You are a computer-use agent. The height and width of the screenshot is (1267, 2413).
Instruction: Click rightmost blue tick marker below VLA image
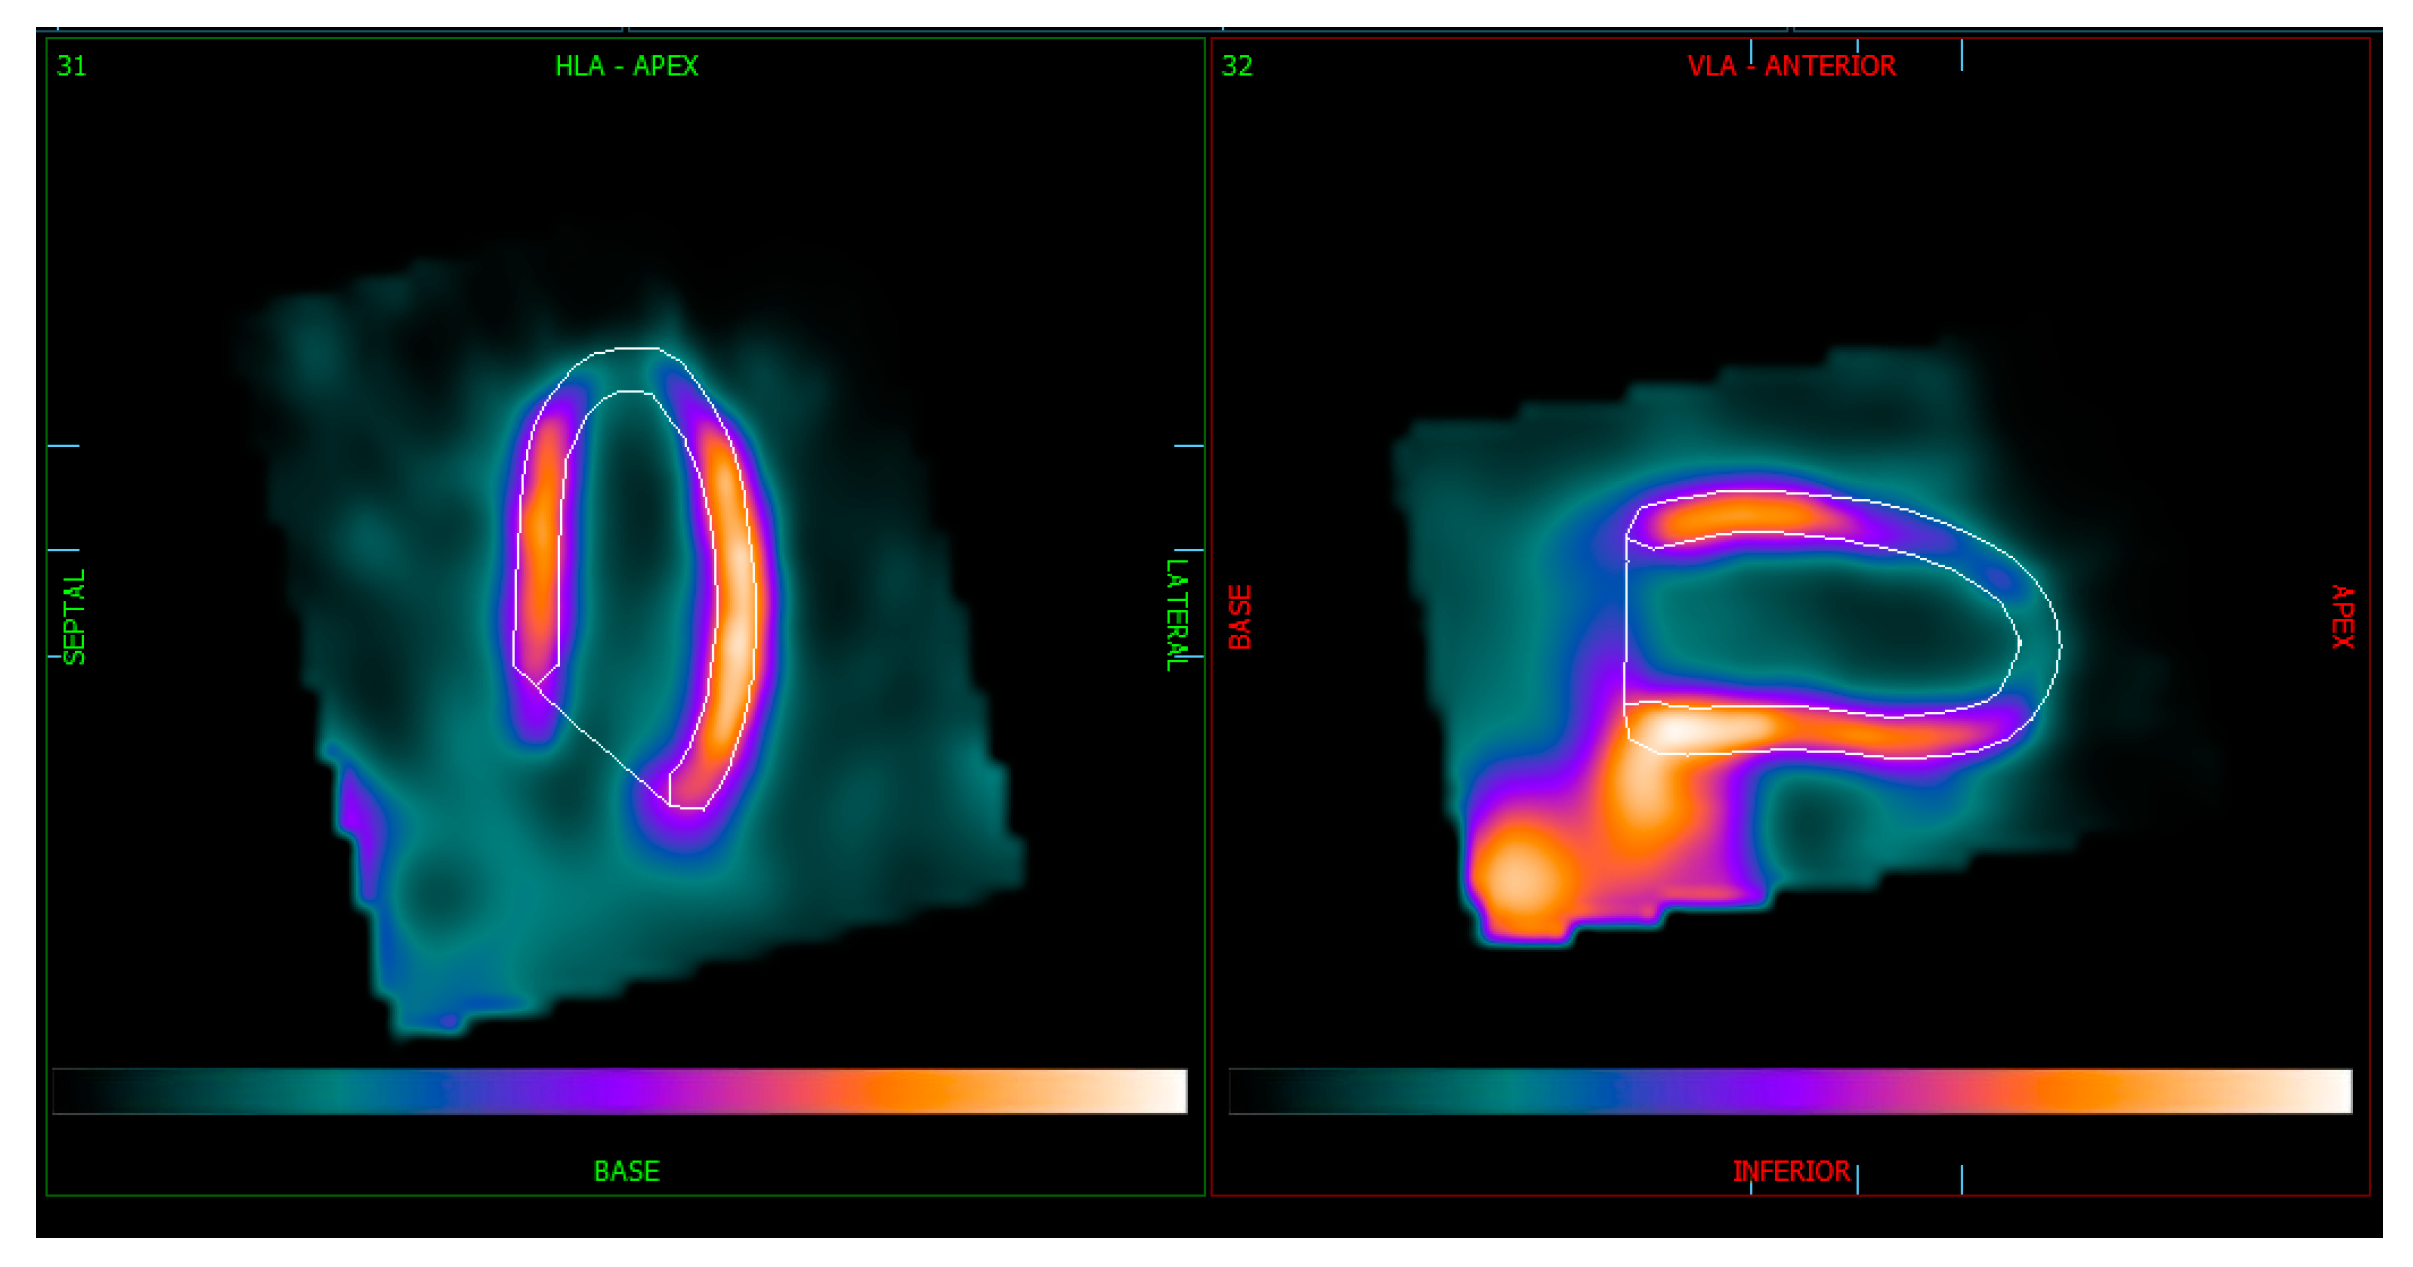coord(1961,1179)
